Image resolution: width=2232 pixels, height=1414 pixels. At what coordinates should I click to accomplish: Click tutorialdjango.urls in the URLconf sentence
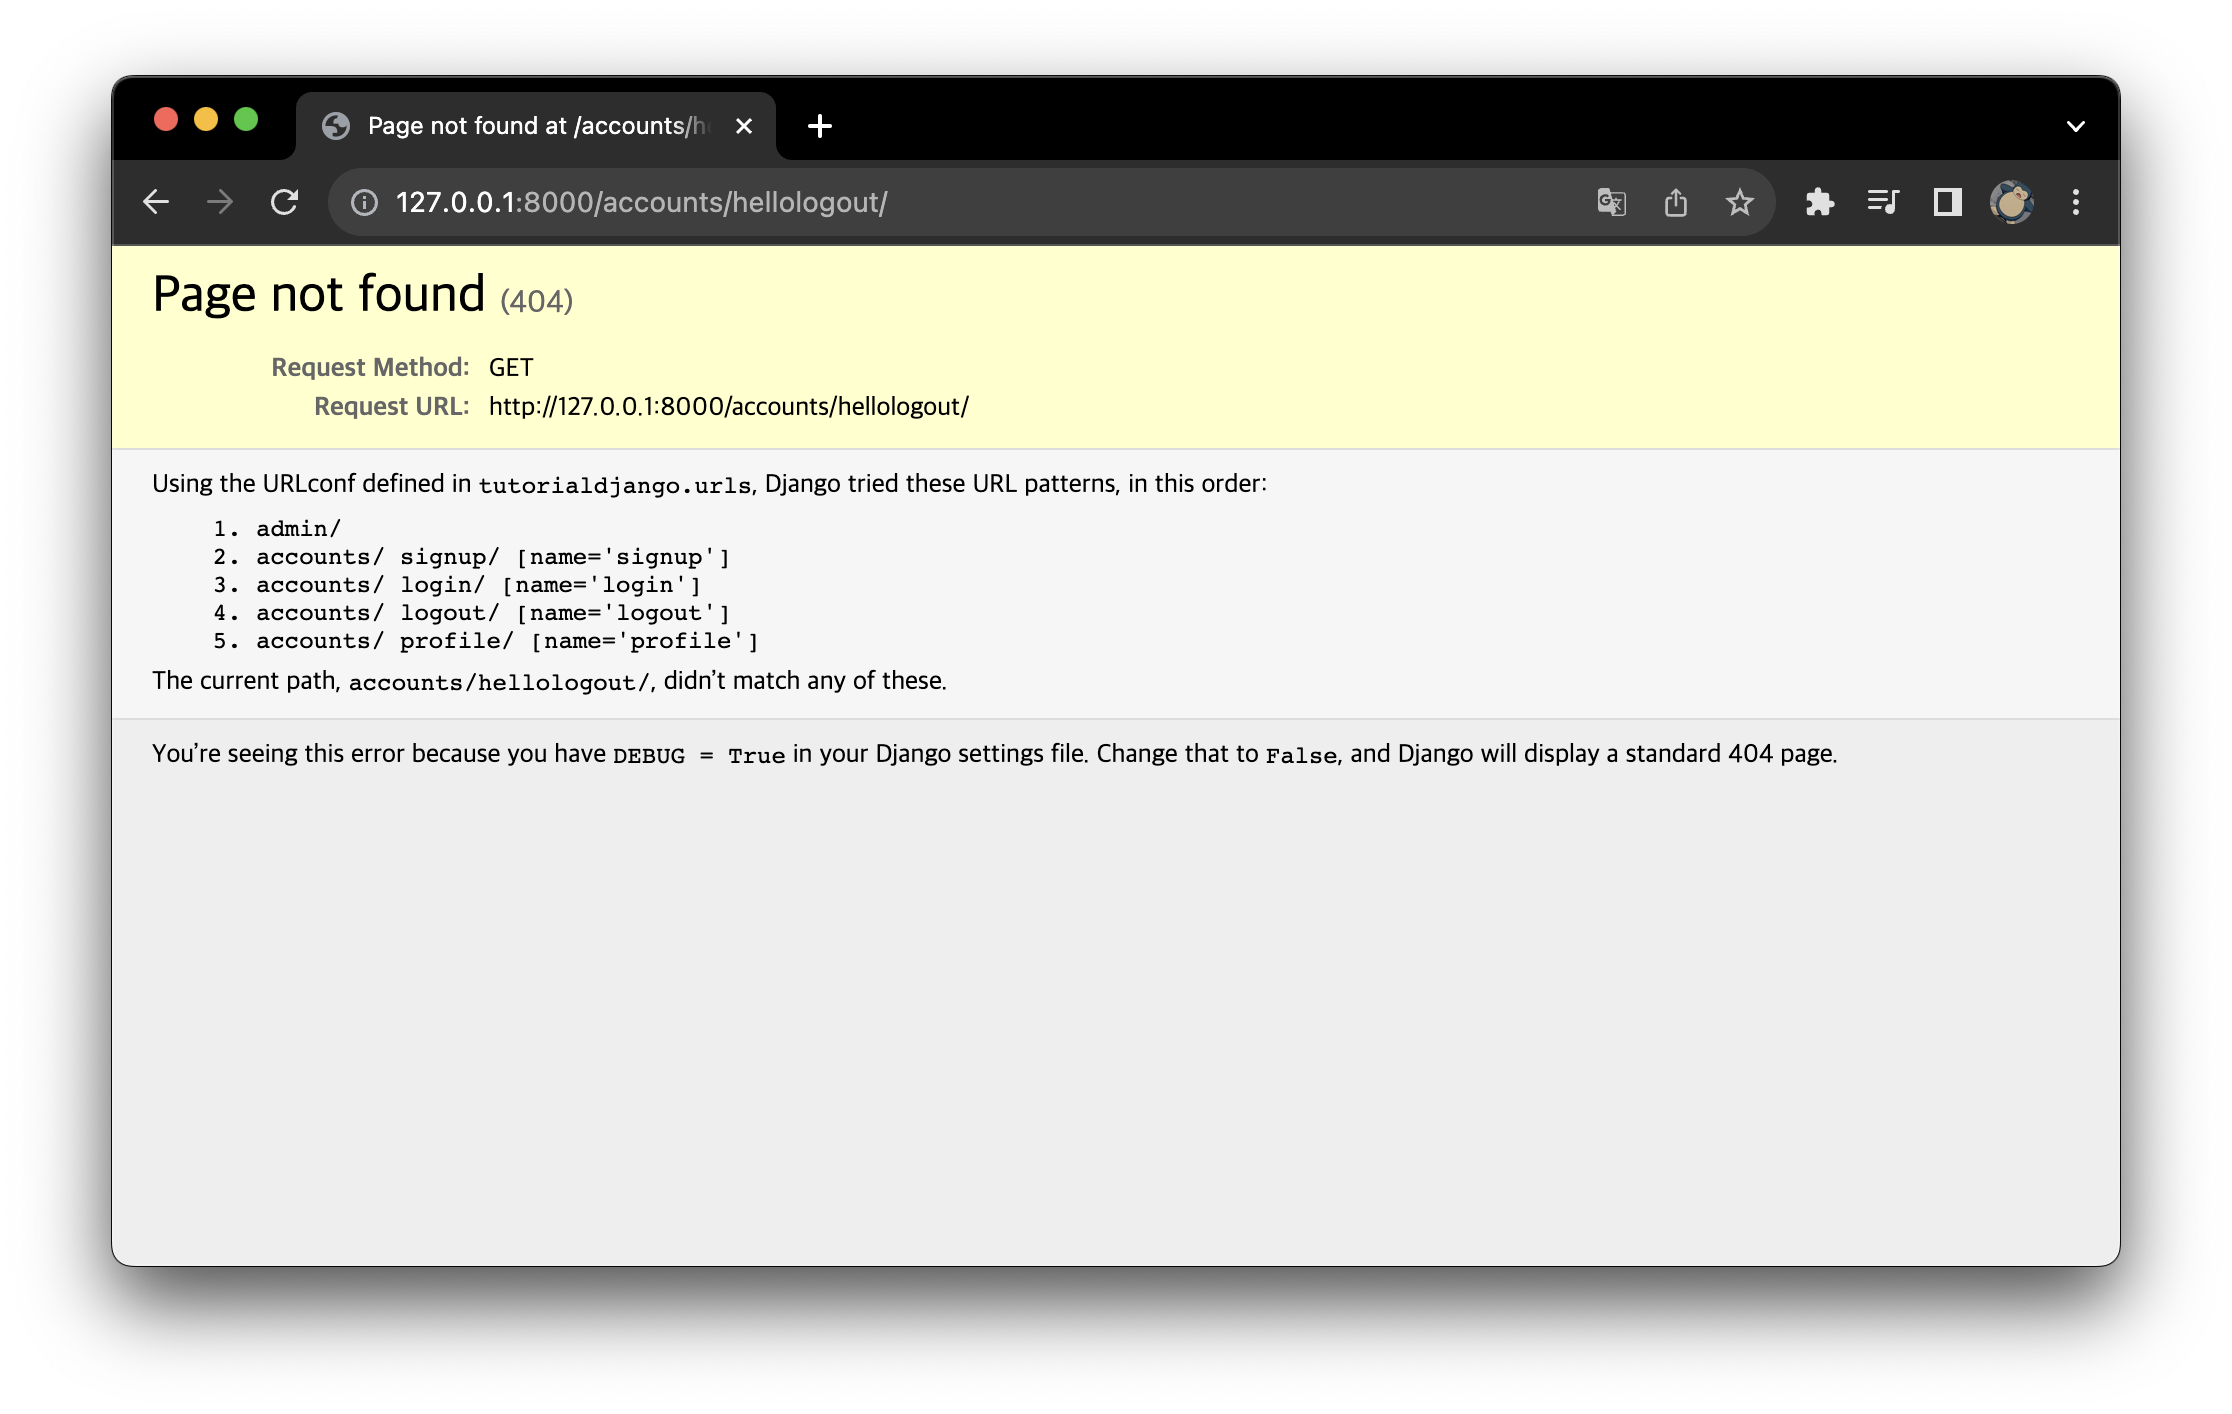615,485
